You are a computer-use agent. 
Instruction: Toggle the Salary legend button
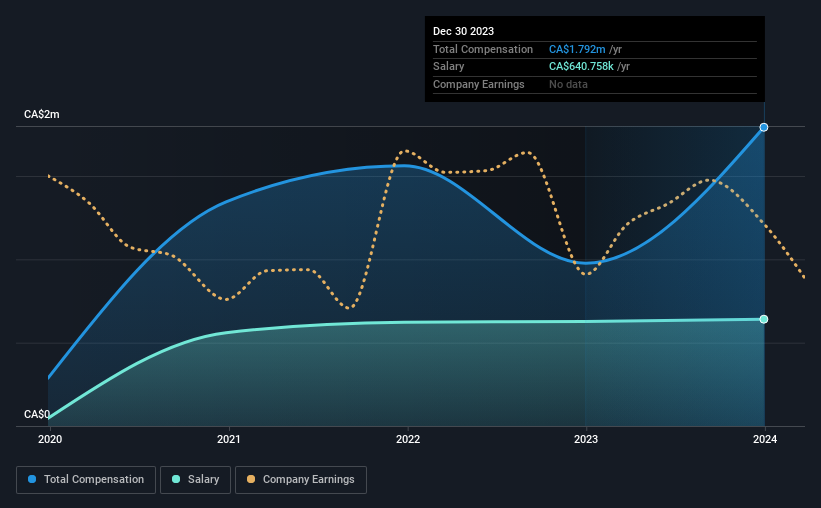coord(195,480)
